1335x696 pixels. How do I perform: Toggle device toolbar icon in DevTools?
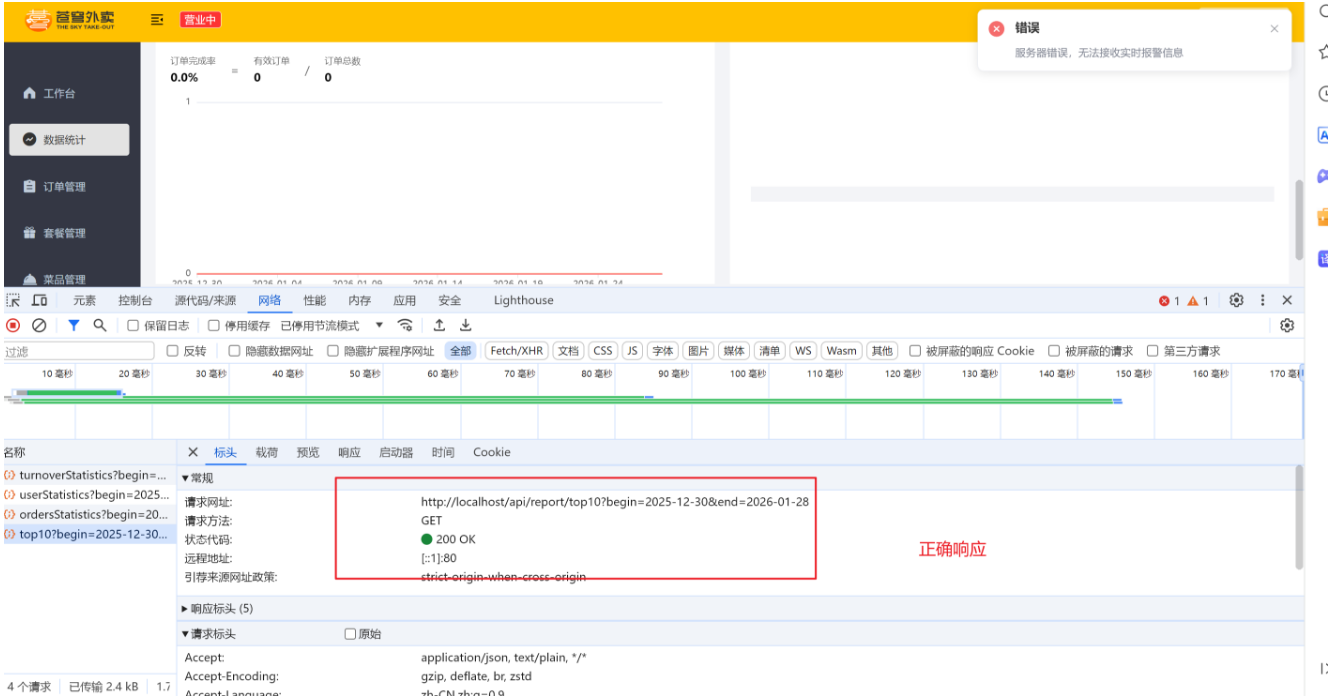40,300
